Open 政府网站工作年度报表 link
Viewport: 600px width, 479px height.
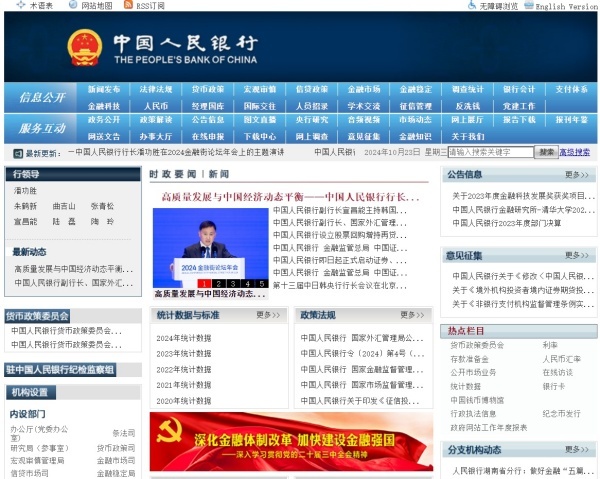click(x=489, y=427)
